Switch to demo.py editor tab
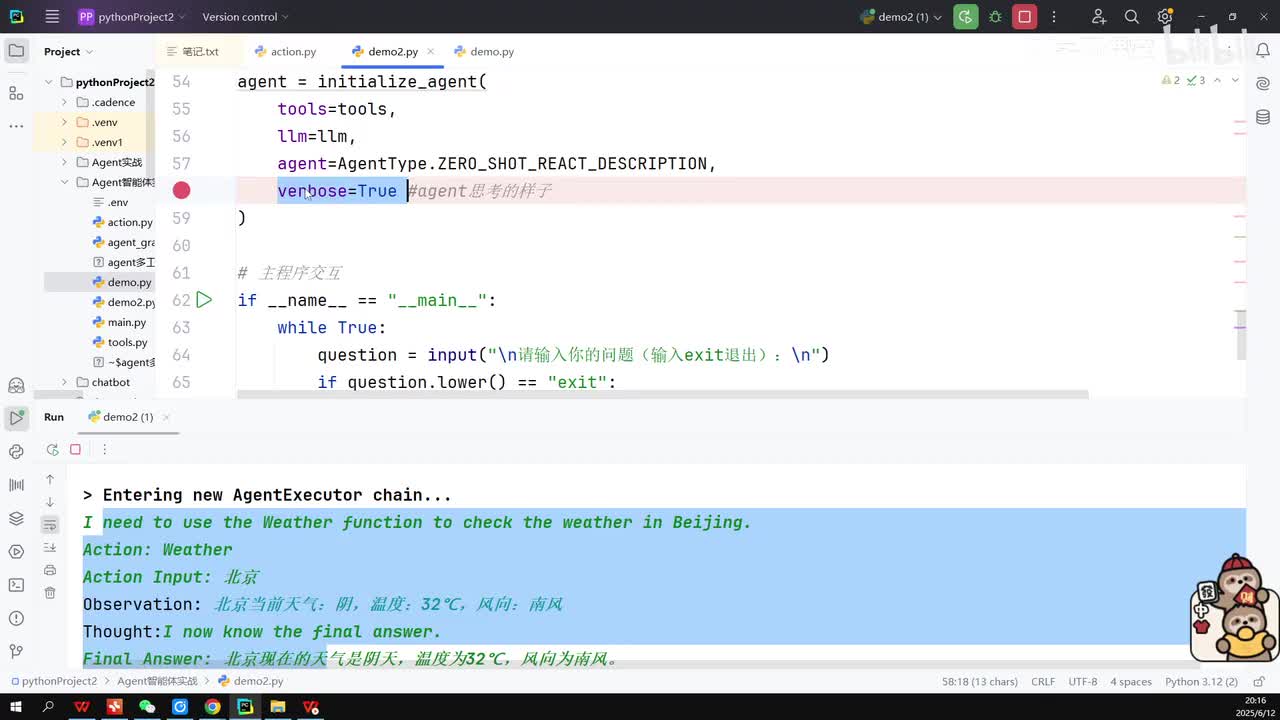The image size is (1280, 720). [x=484, y=52]
